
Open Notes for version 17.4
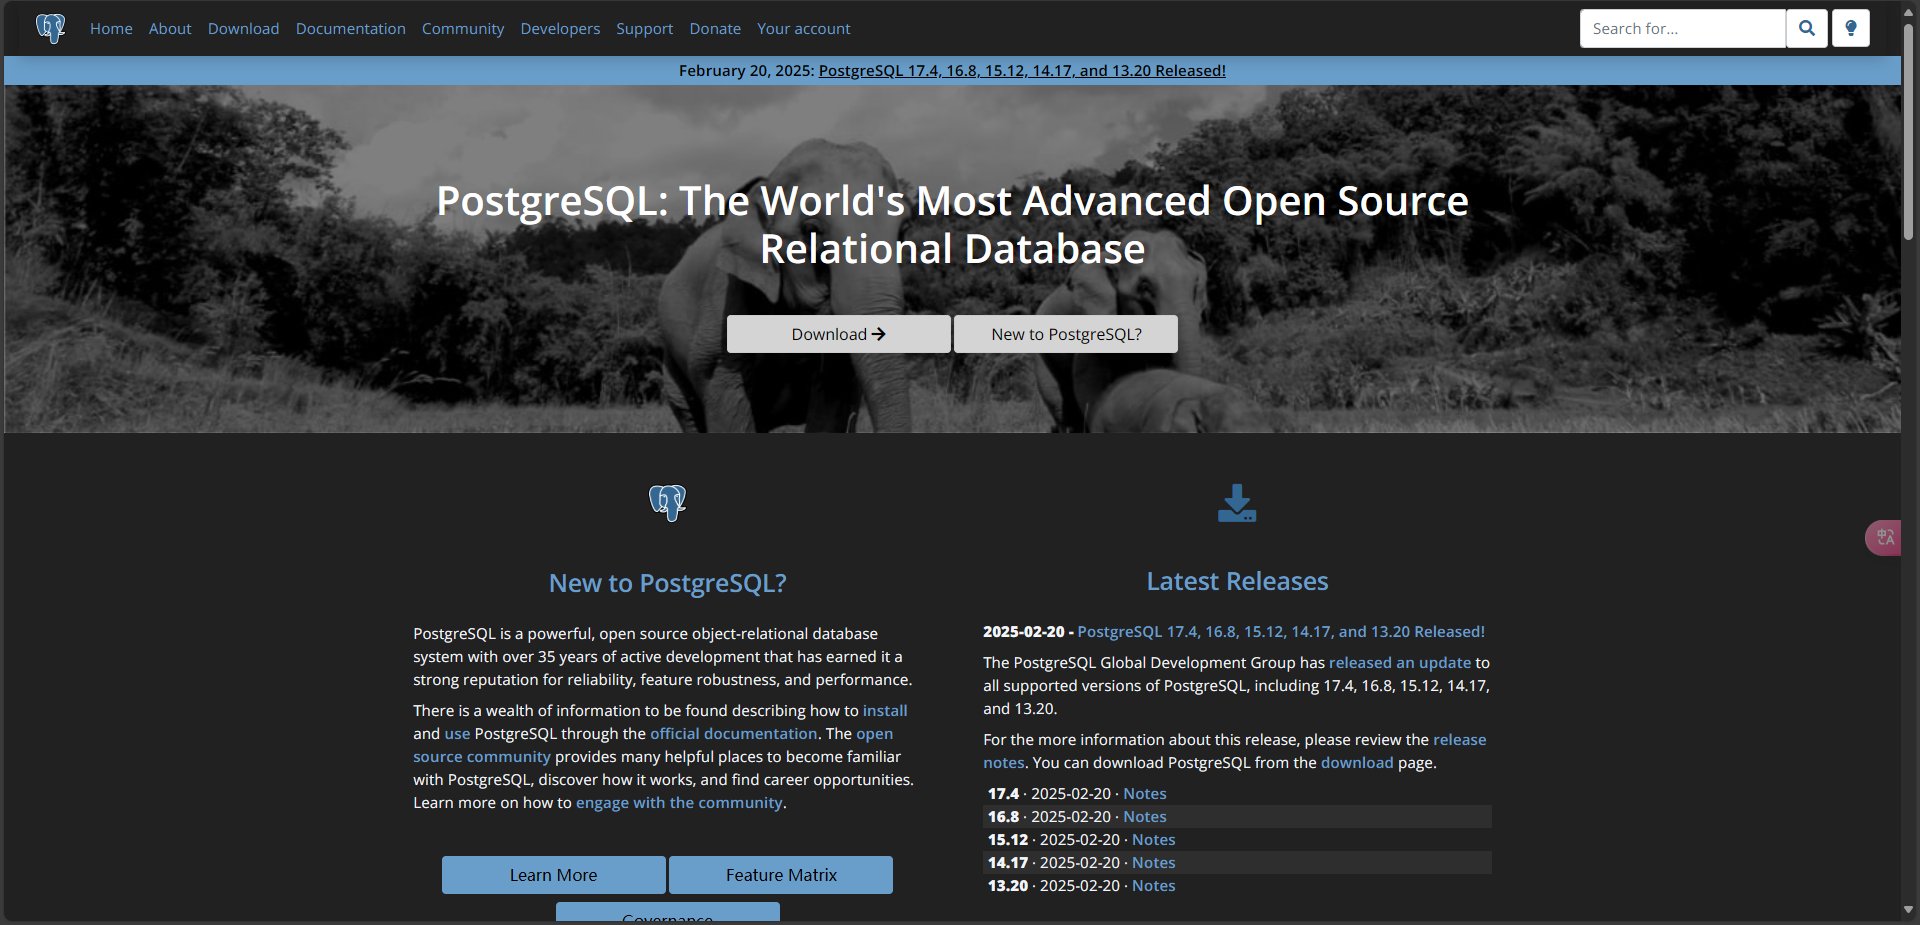click(1144, 794)
